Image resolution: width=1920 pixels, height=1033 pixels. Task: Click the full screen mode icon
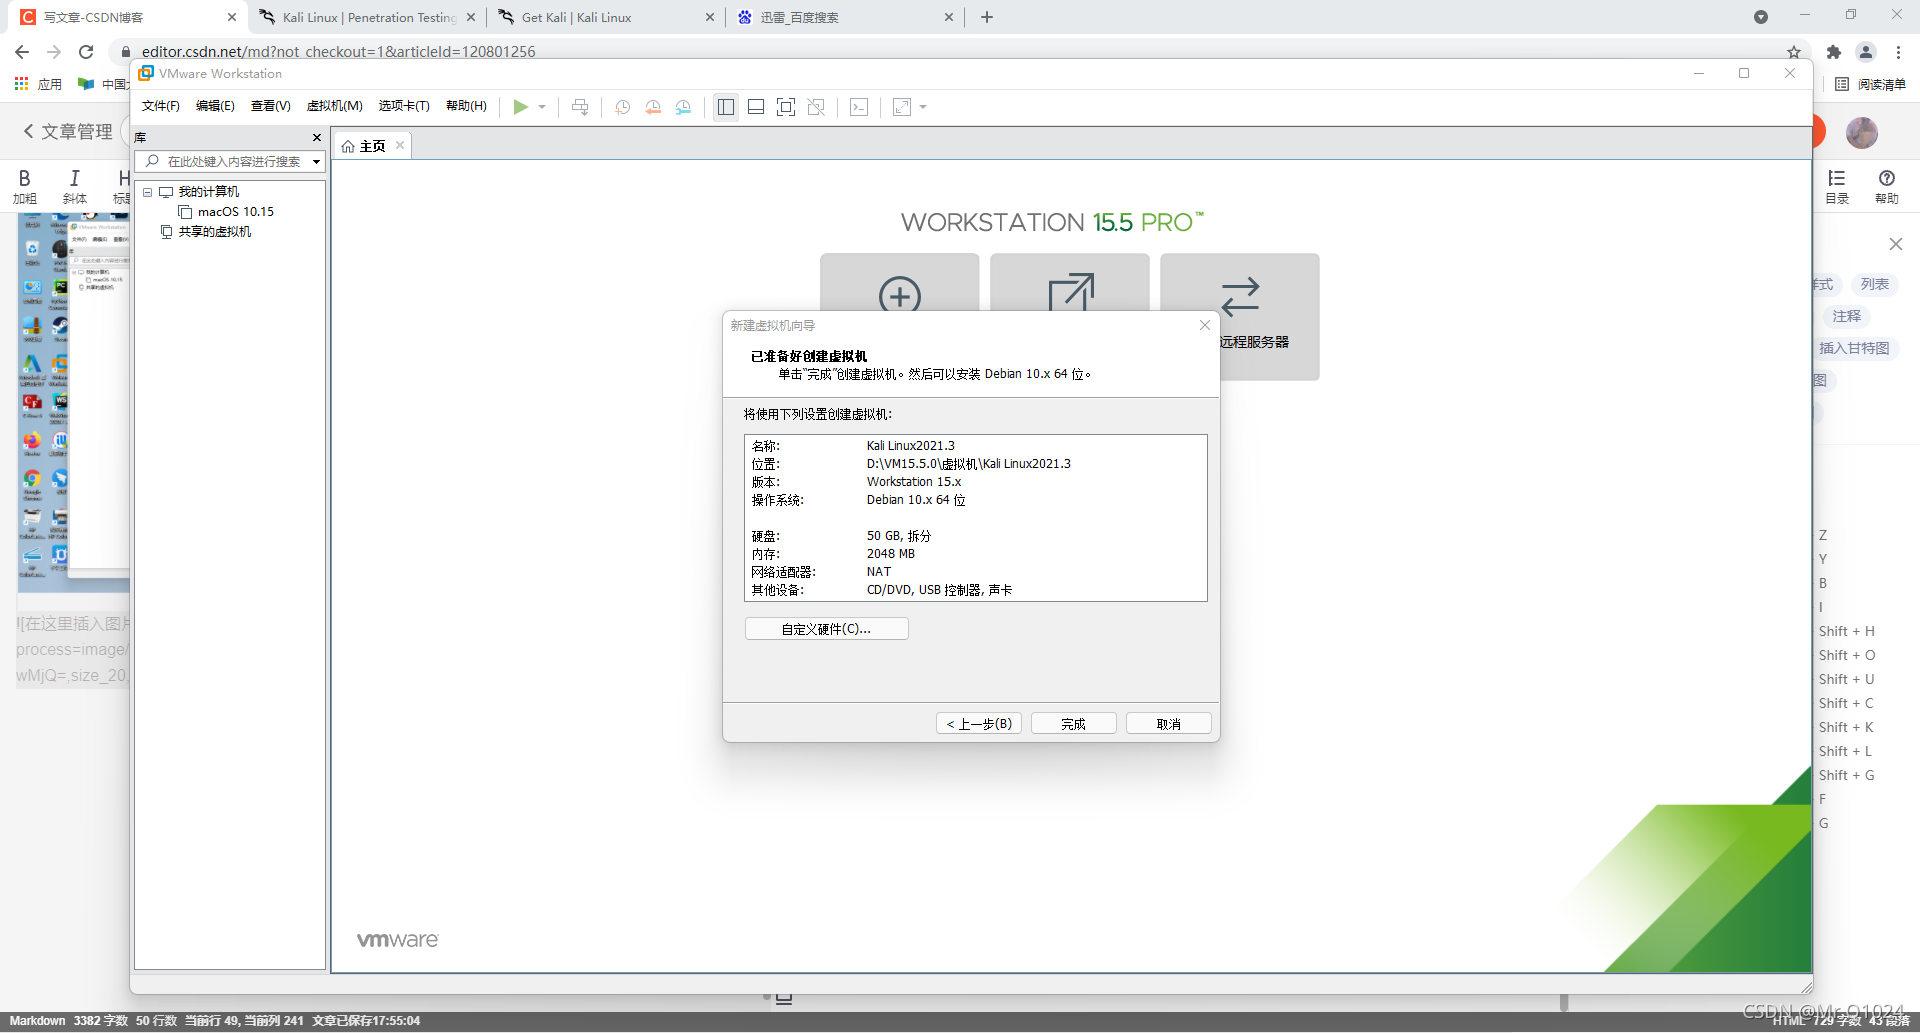pos(786,107)
